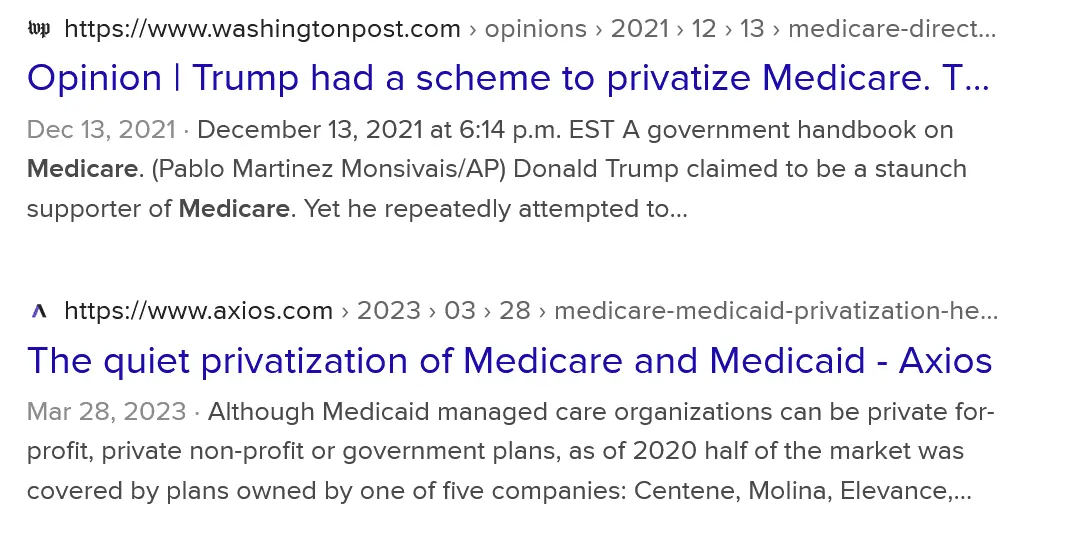The height and width of the screenshot is (550, 1083).
Task: Open the washingtonpost.com URL
Action: 262,28
